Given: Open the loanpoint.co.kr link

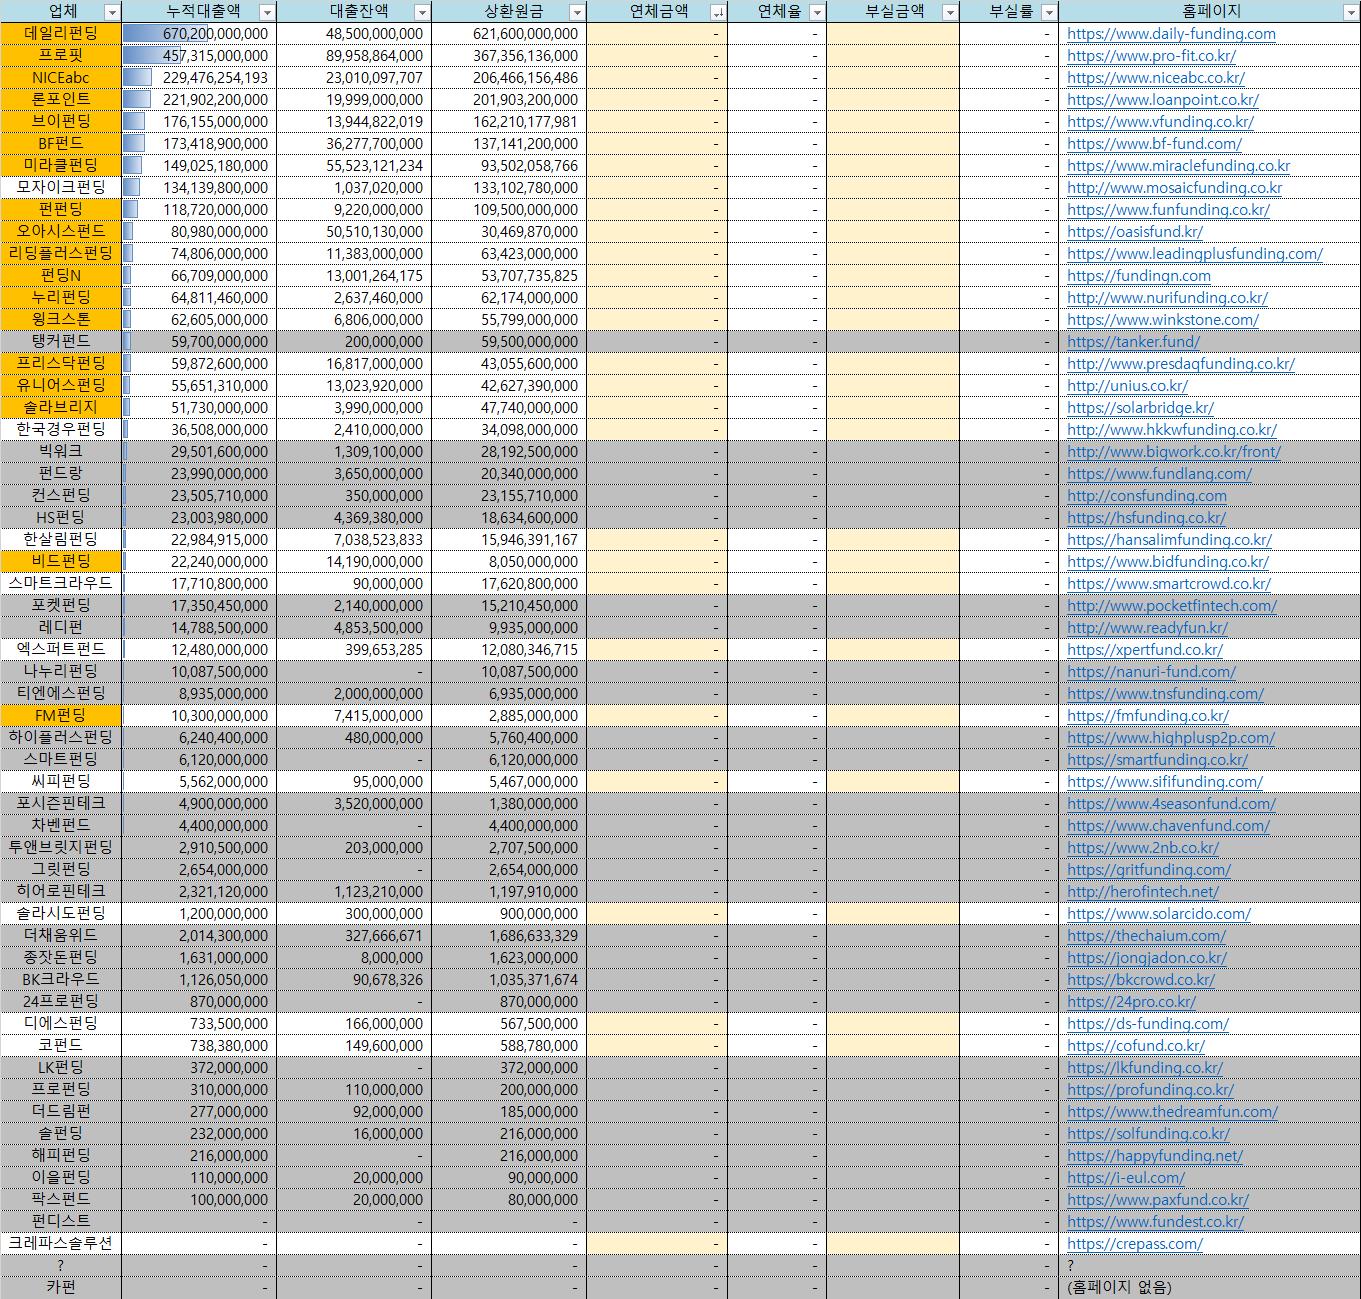Looking at the screenshot, I should (1163, 100).
